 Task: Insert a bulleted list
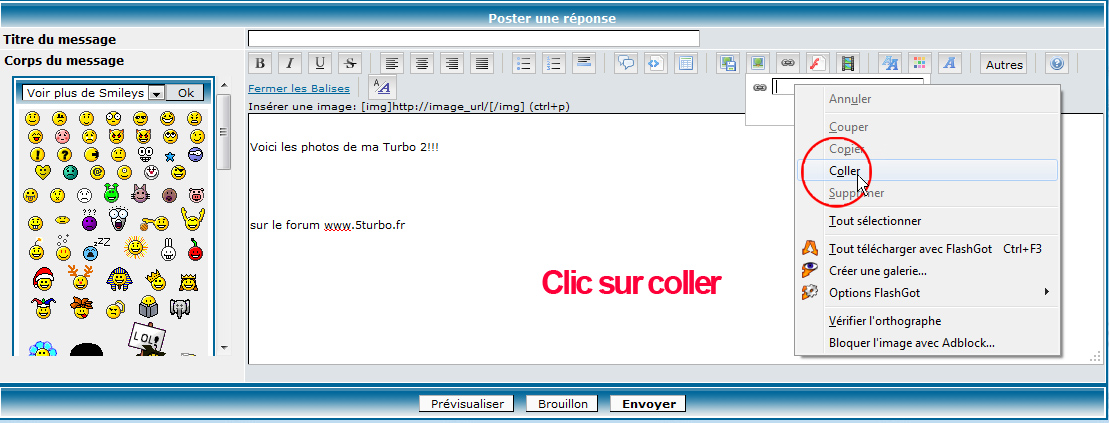click(x=524, y=63)
